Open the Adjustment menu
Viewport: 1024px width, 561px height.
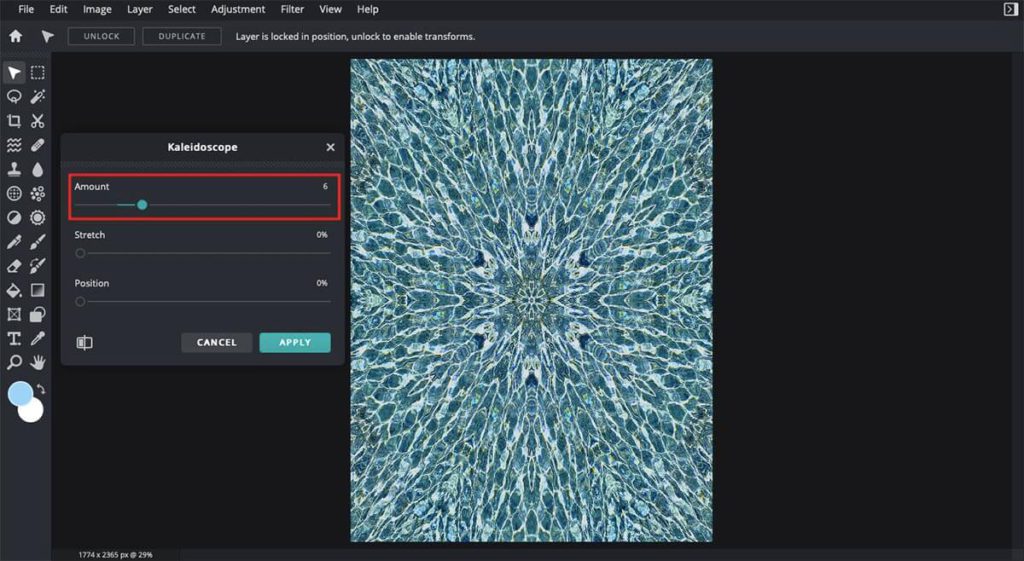pos(238,9)
